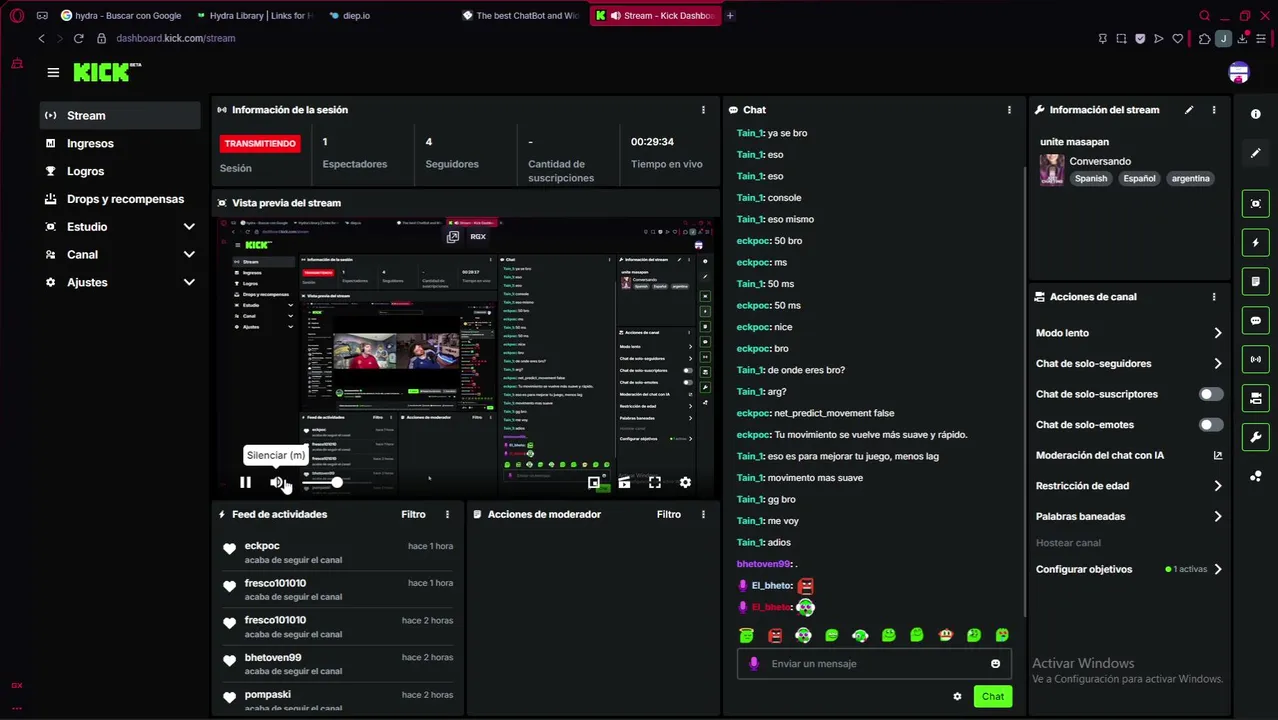The image size is (1278, 720).
Task: Toggle activity feed lightning widget in sidebar
Action: point(1256,243)
